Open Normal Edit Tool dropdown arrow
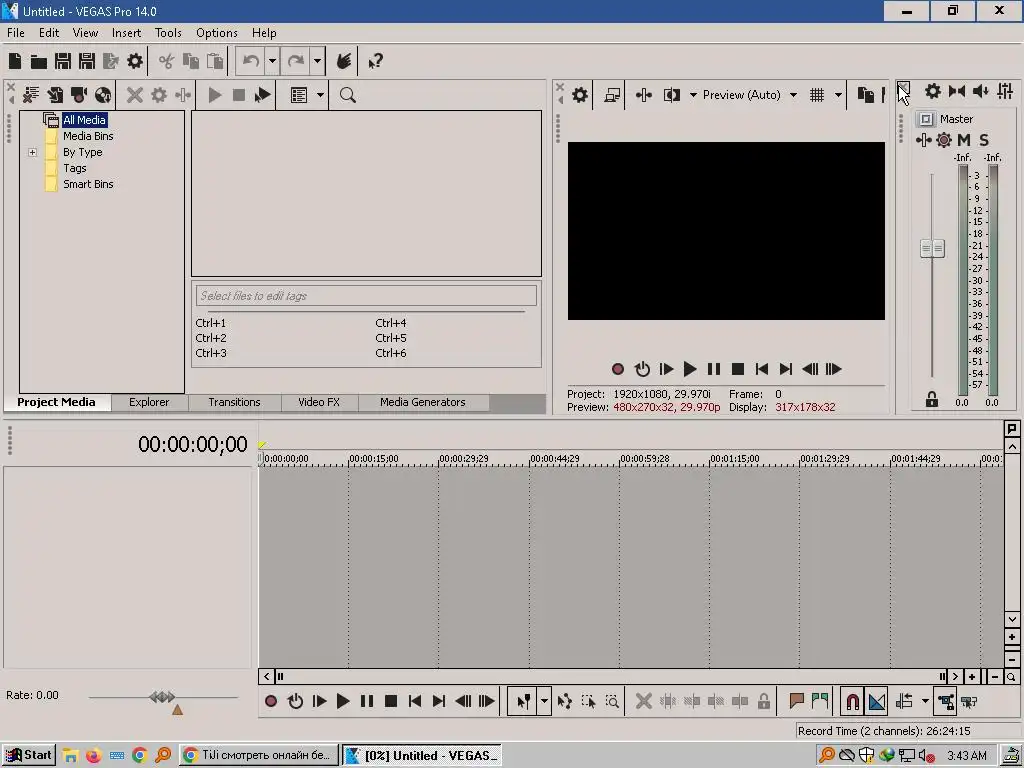 click(x=544, y=702)
